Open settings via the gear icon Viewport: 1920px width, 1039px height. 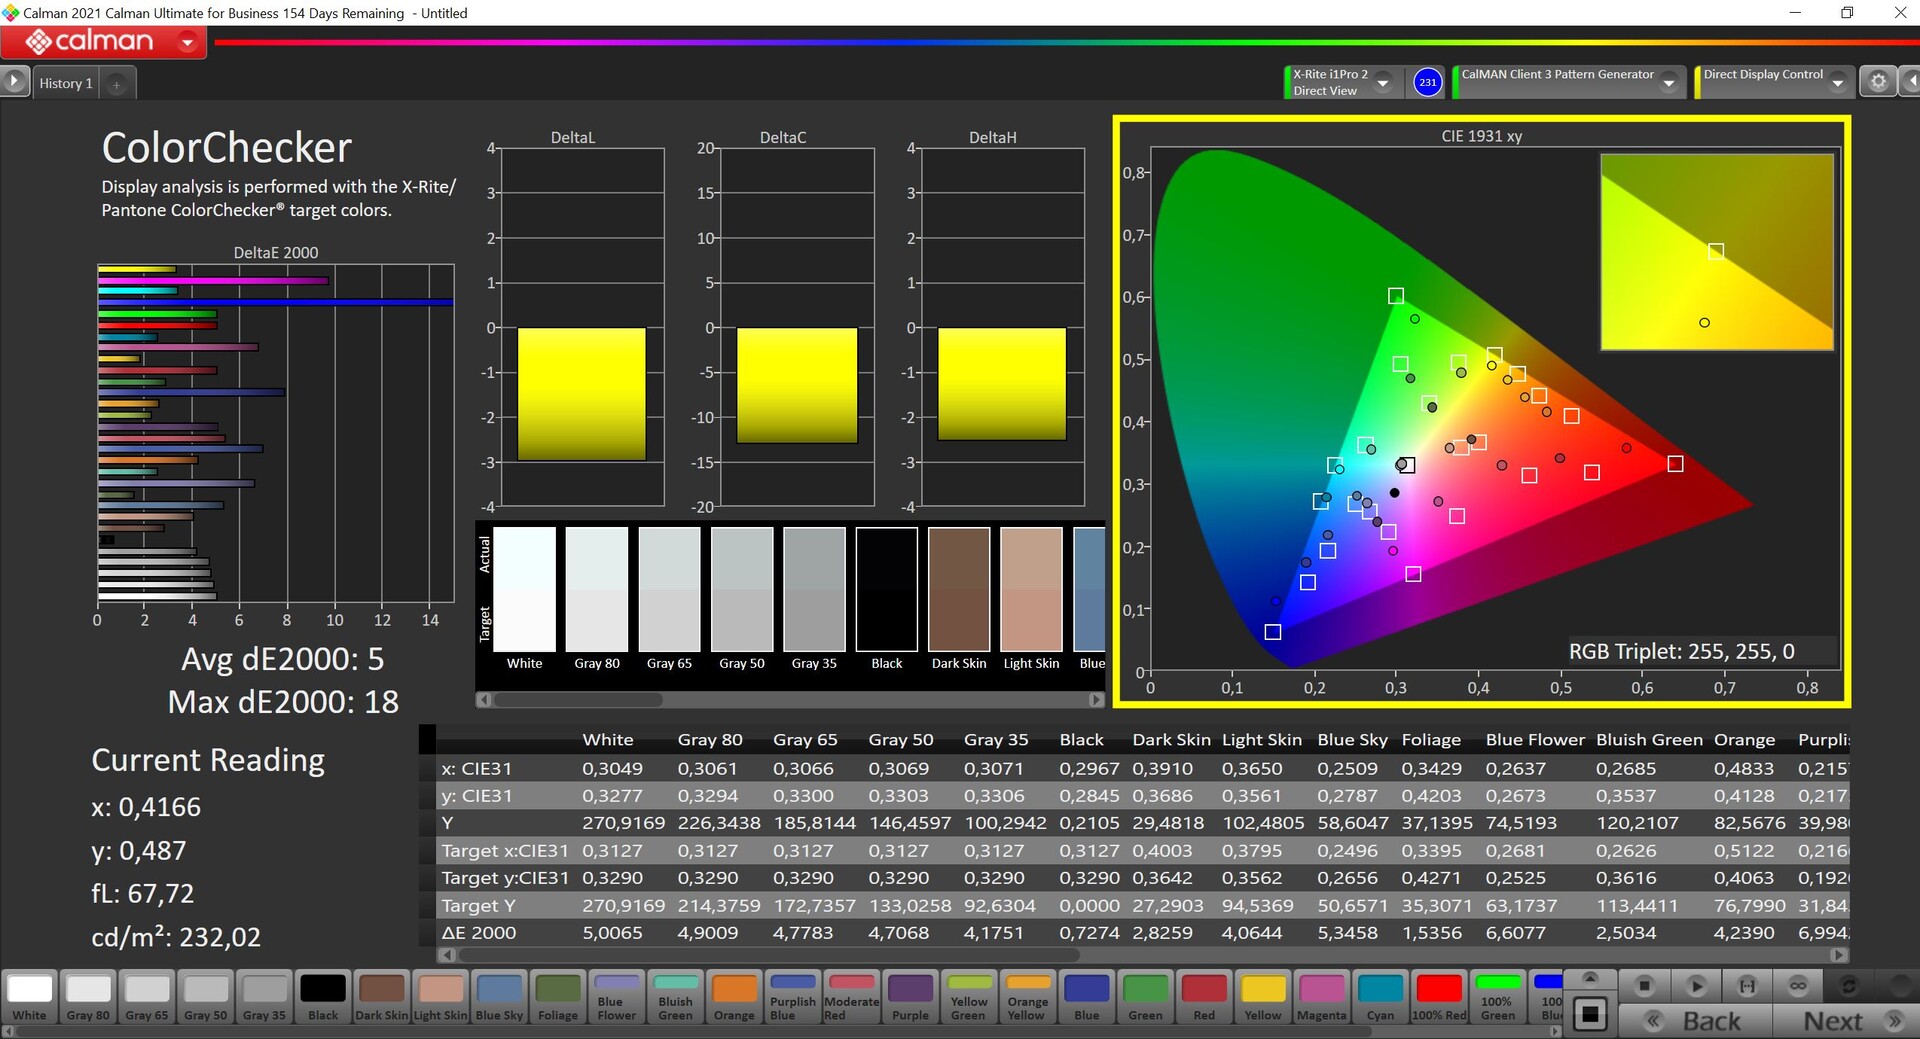click(1878, 82)
